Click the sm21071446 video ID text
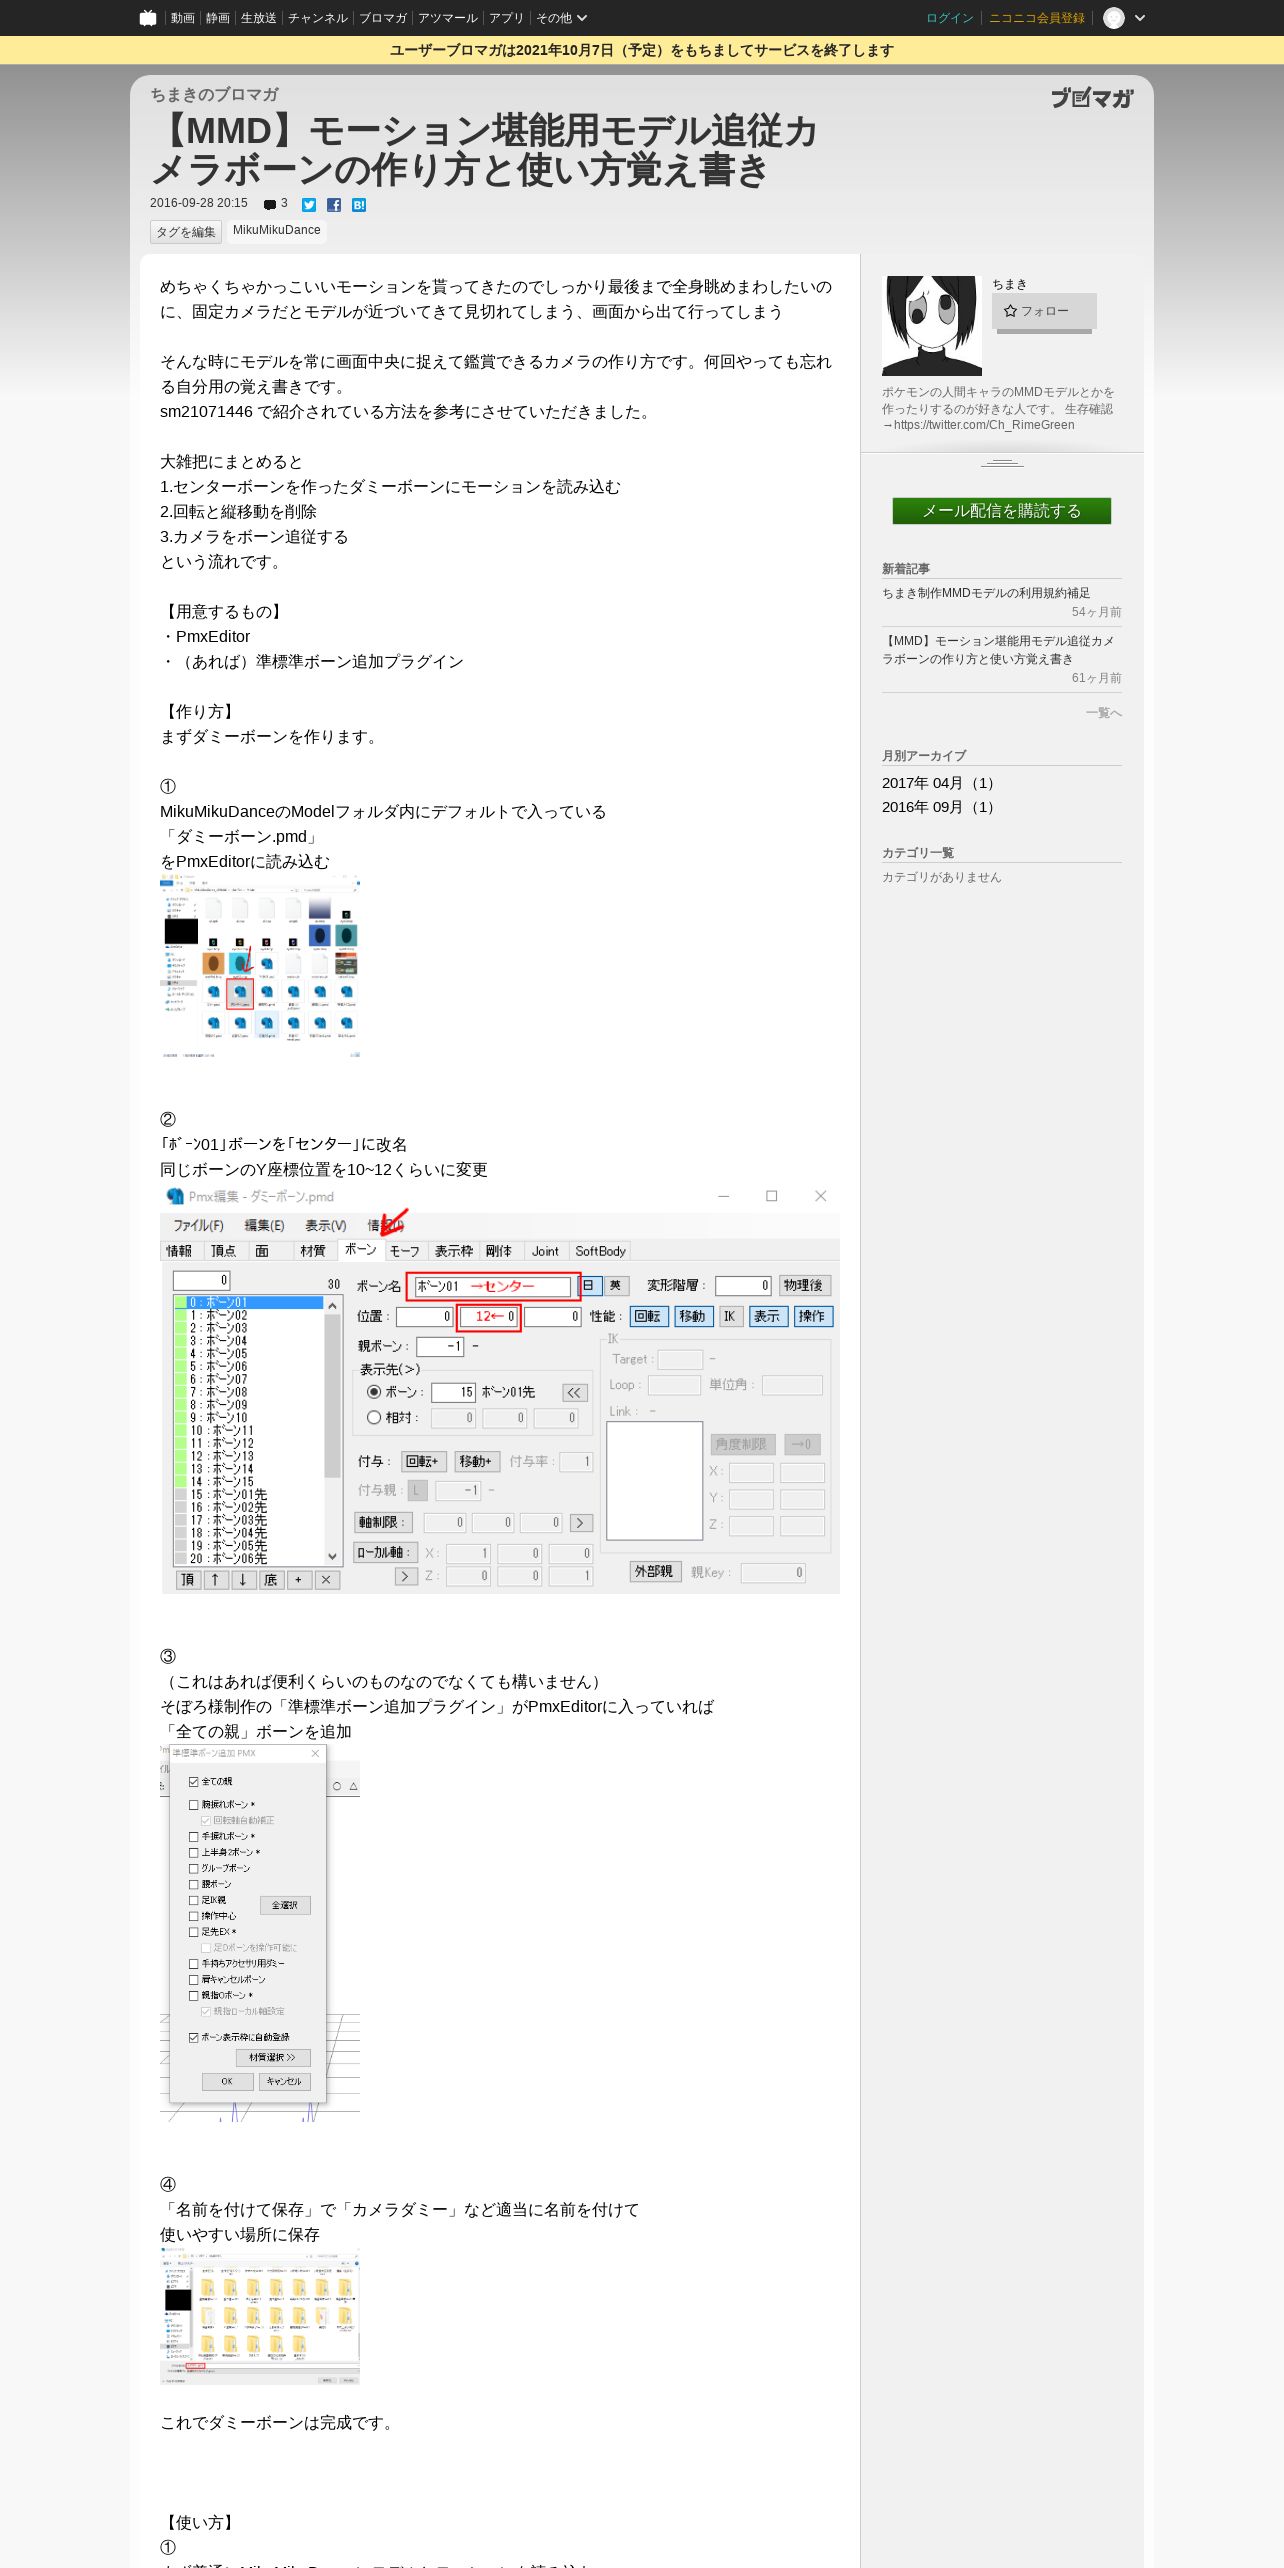The image size is (1284, 2568). click(x=206, y=412)
